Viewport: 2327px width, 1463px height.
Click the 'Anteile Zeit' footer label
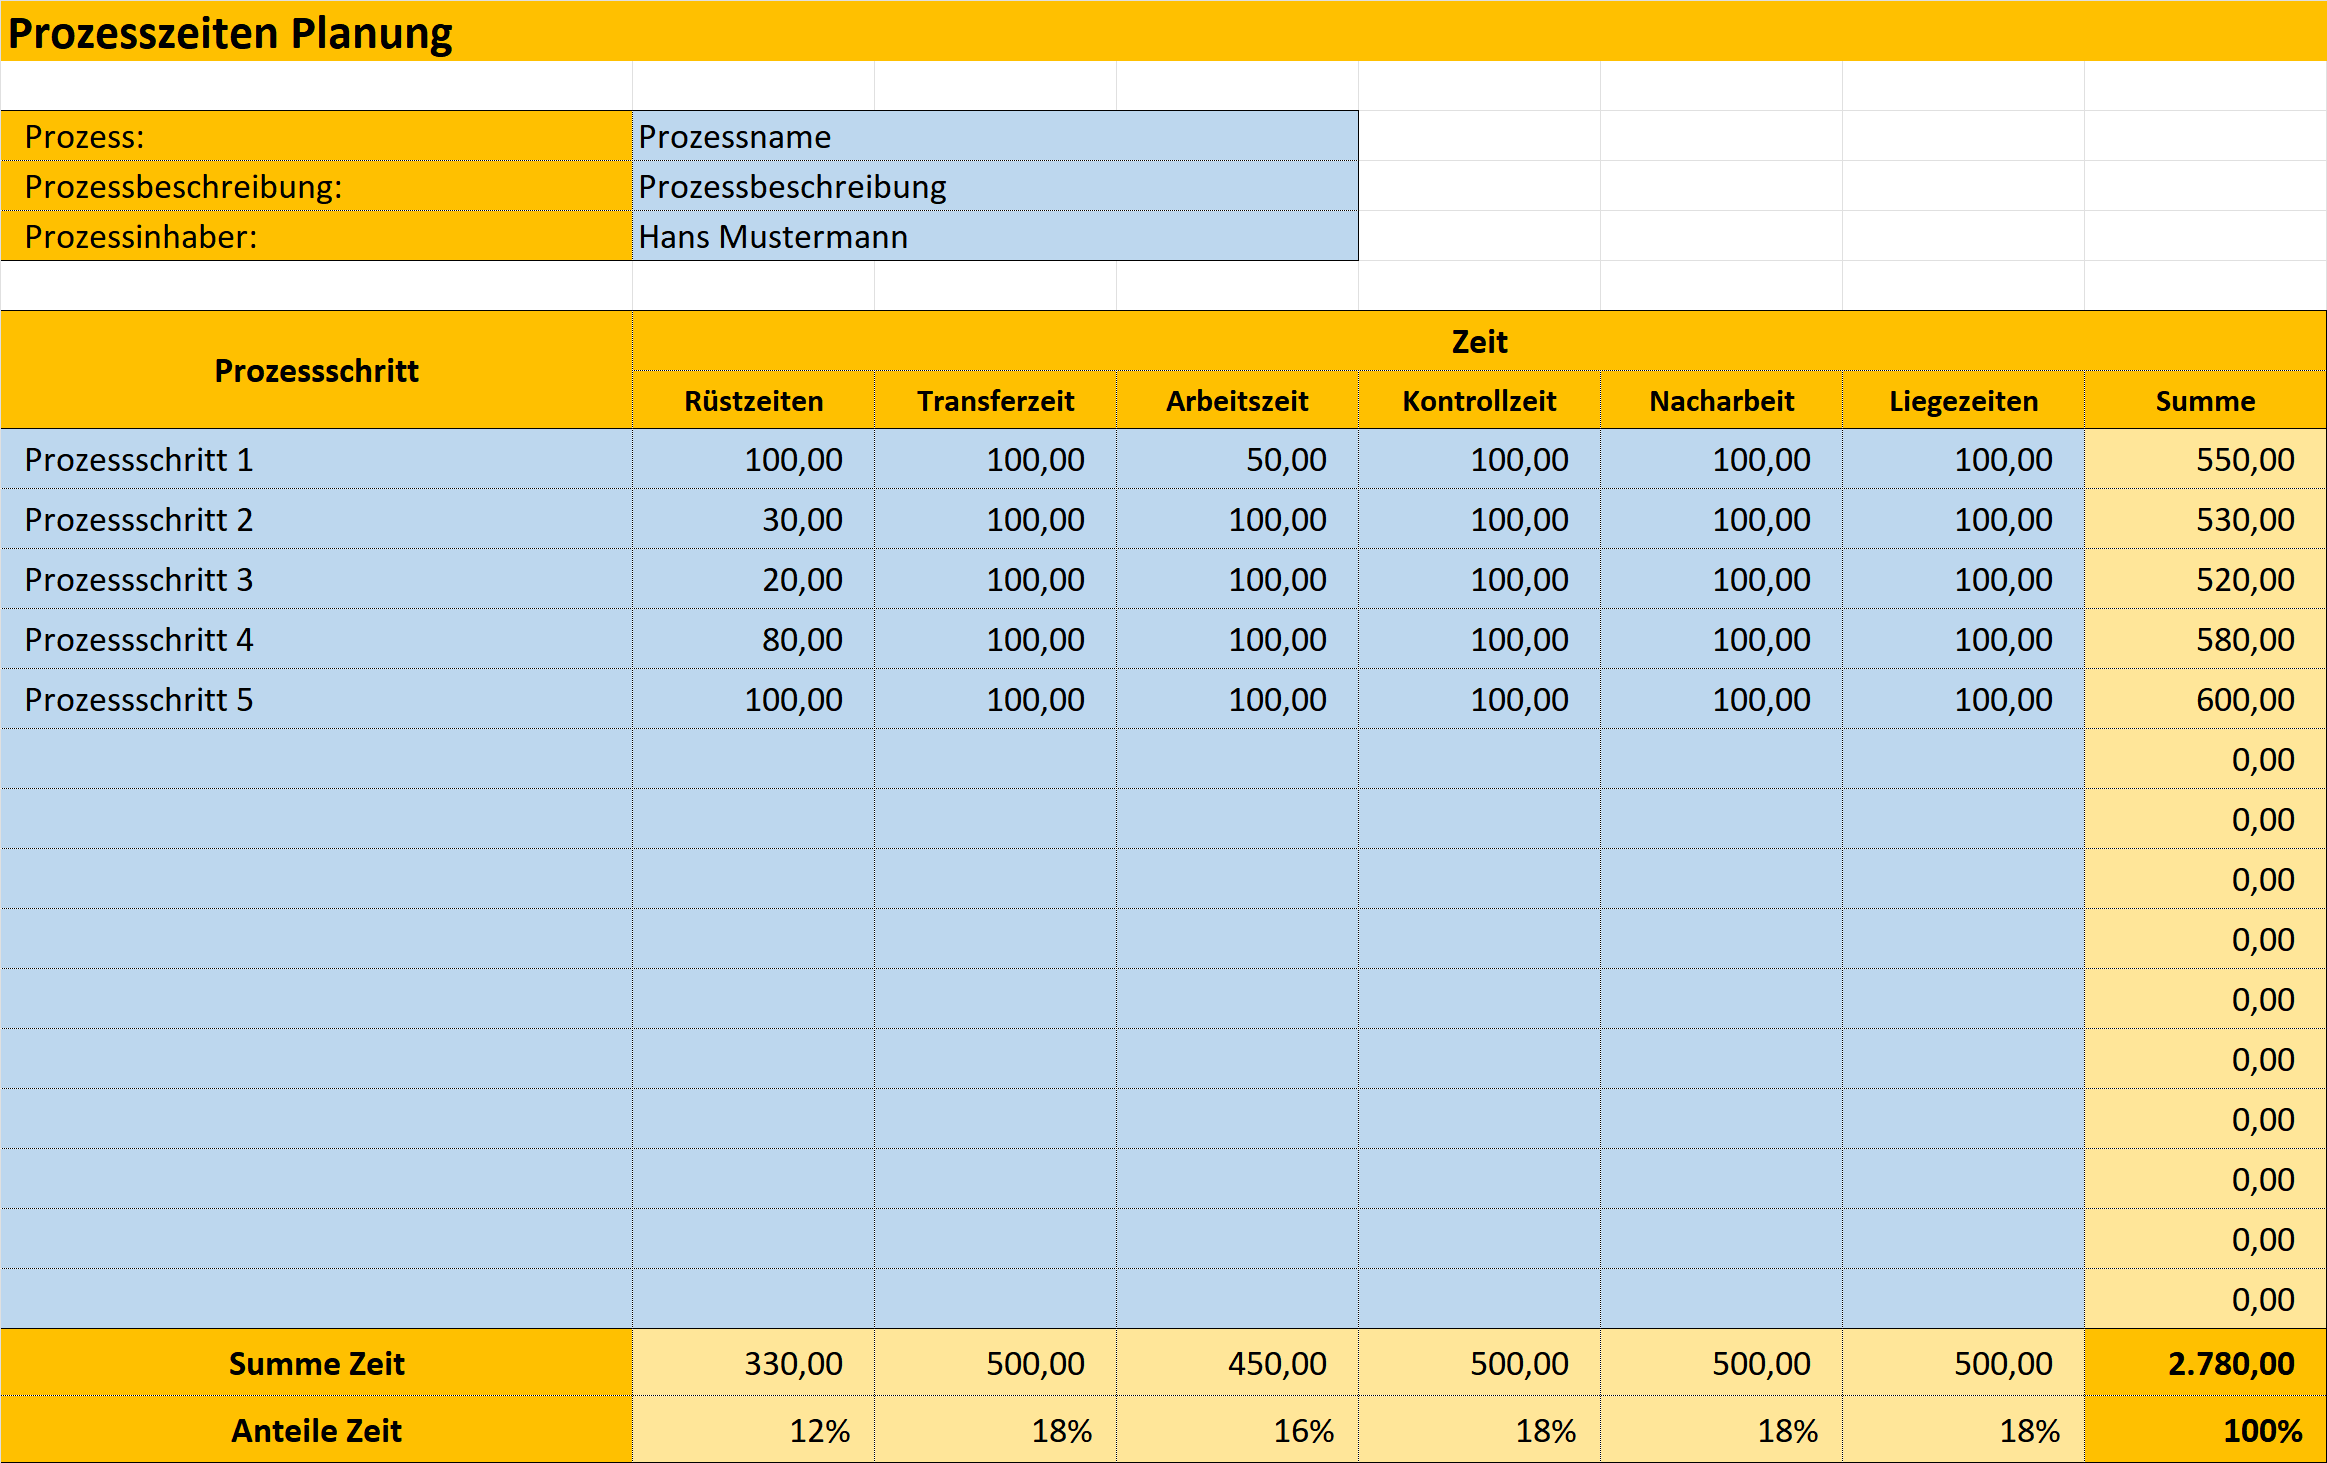tap(316, 1430)
